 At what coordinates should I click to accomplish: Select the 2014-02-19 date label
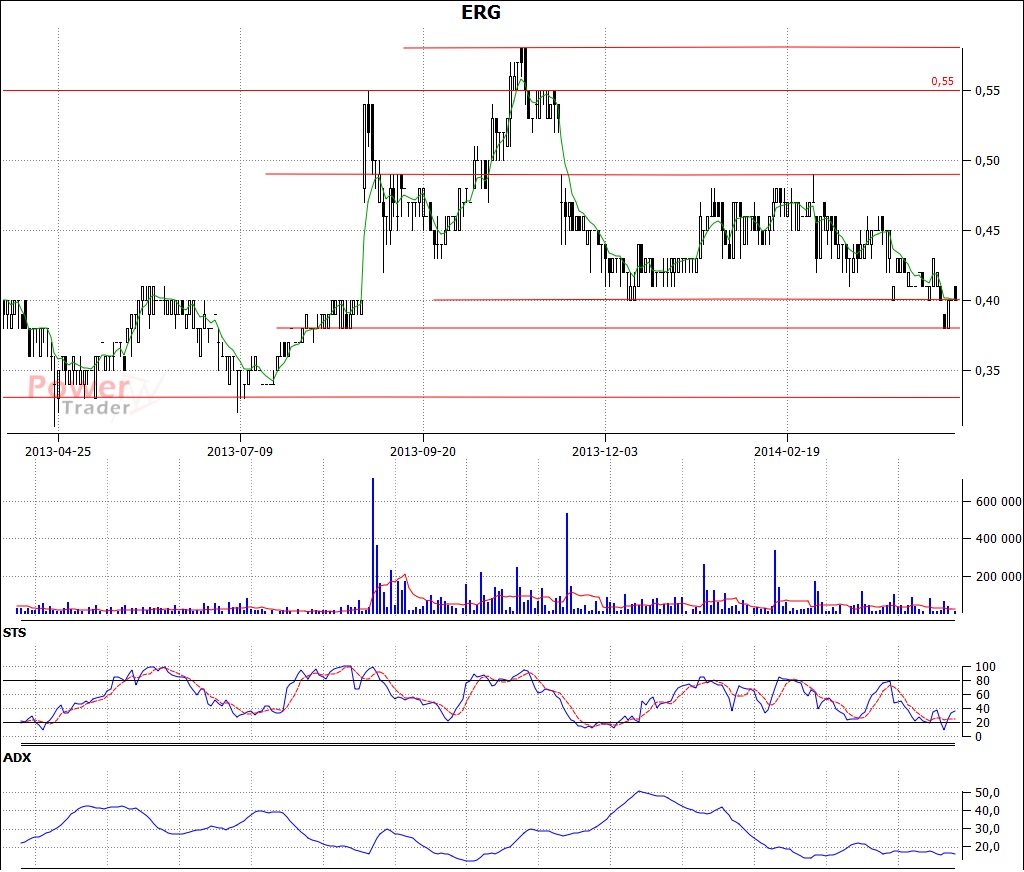click(787, 451)
